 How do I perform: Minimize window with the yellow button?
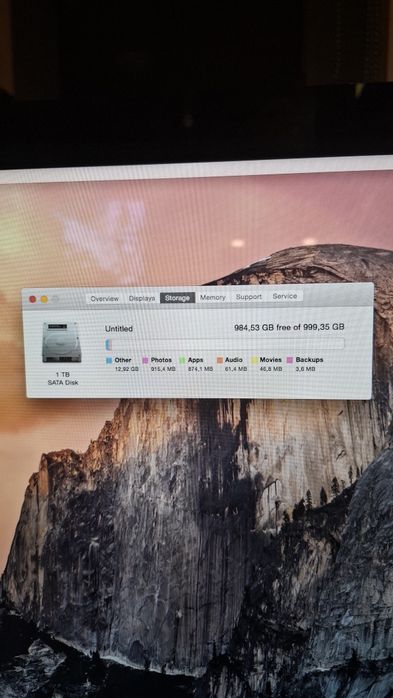click(x=44, y=300)
